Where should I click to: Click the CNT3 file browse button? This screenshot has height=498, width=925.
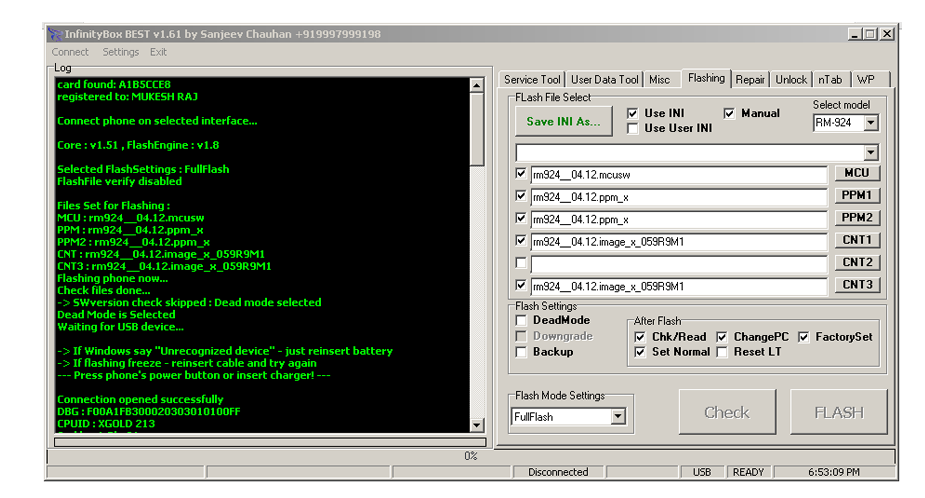tap(857, 284)
